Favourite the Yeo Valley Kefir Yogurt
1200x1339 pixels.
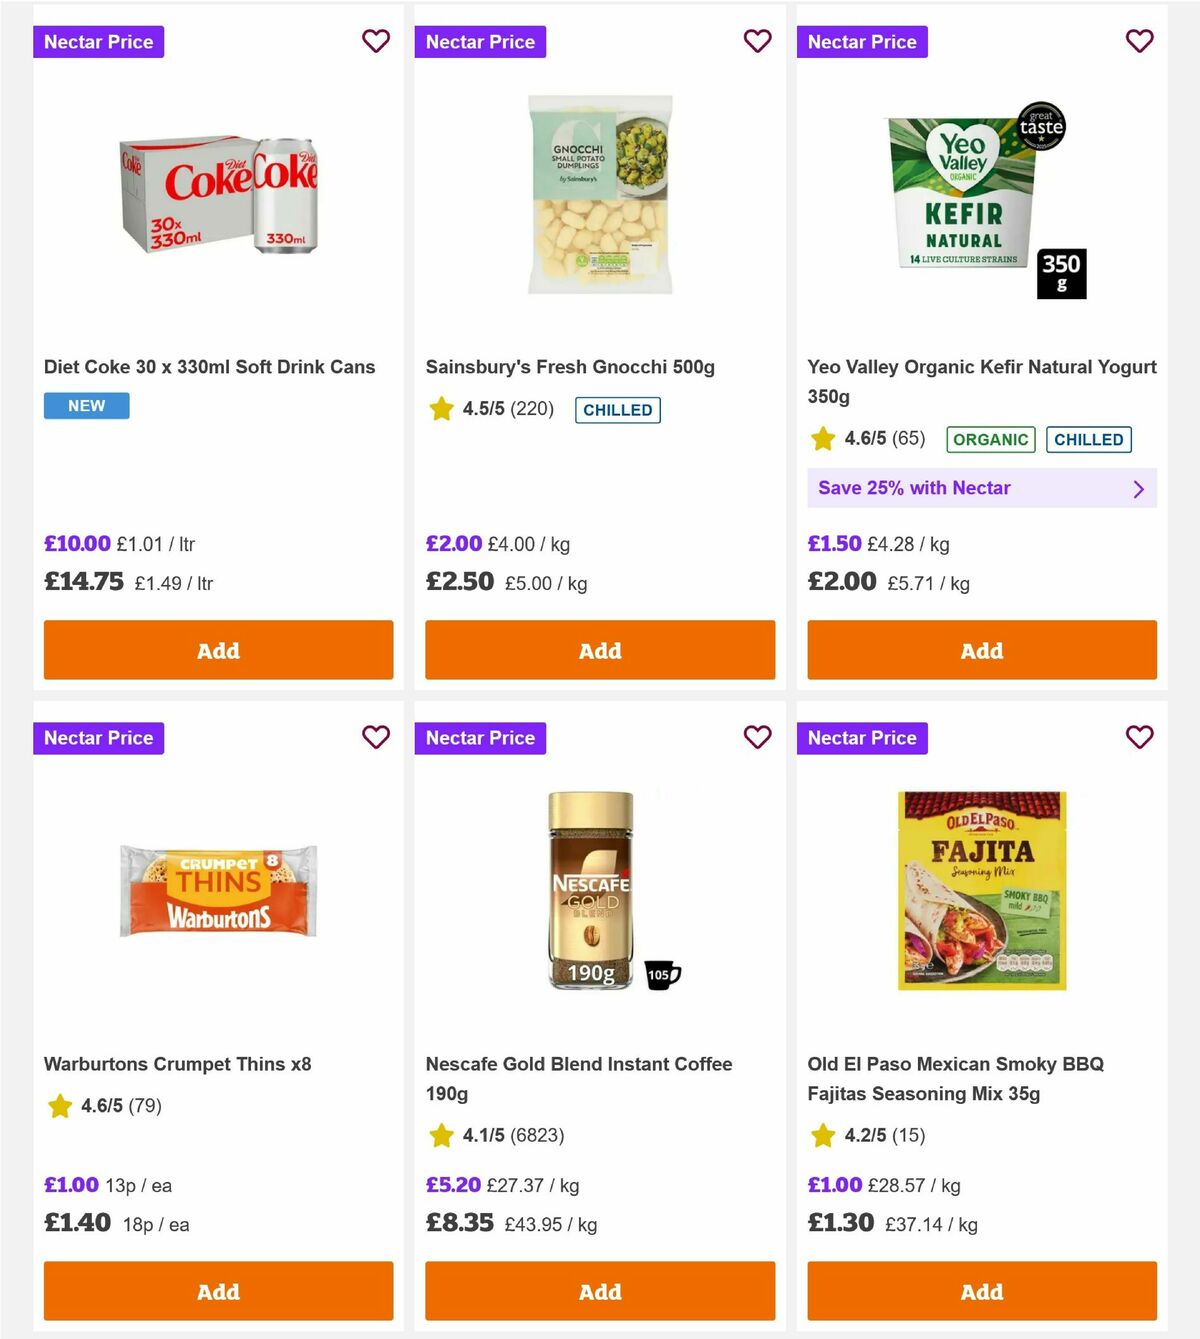[x=1139, y=41]
